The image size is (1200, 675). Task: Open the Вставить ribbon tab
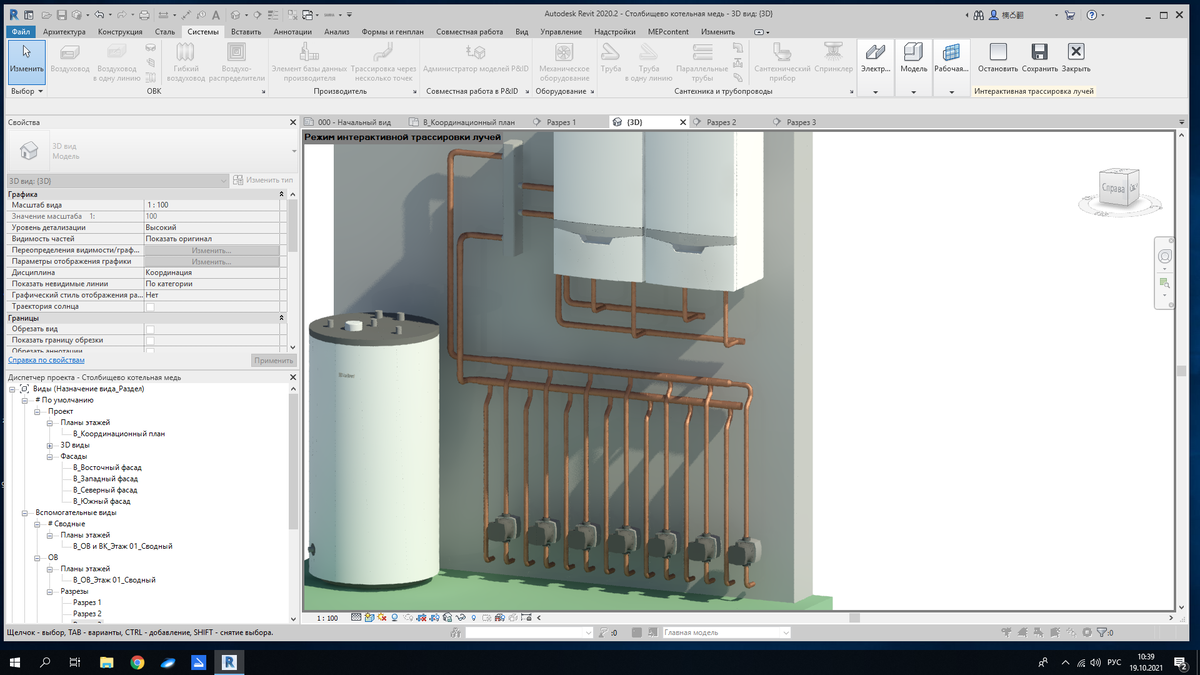pyautogui.click(x=245, y=32)
